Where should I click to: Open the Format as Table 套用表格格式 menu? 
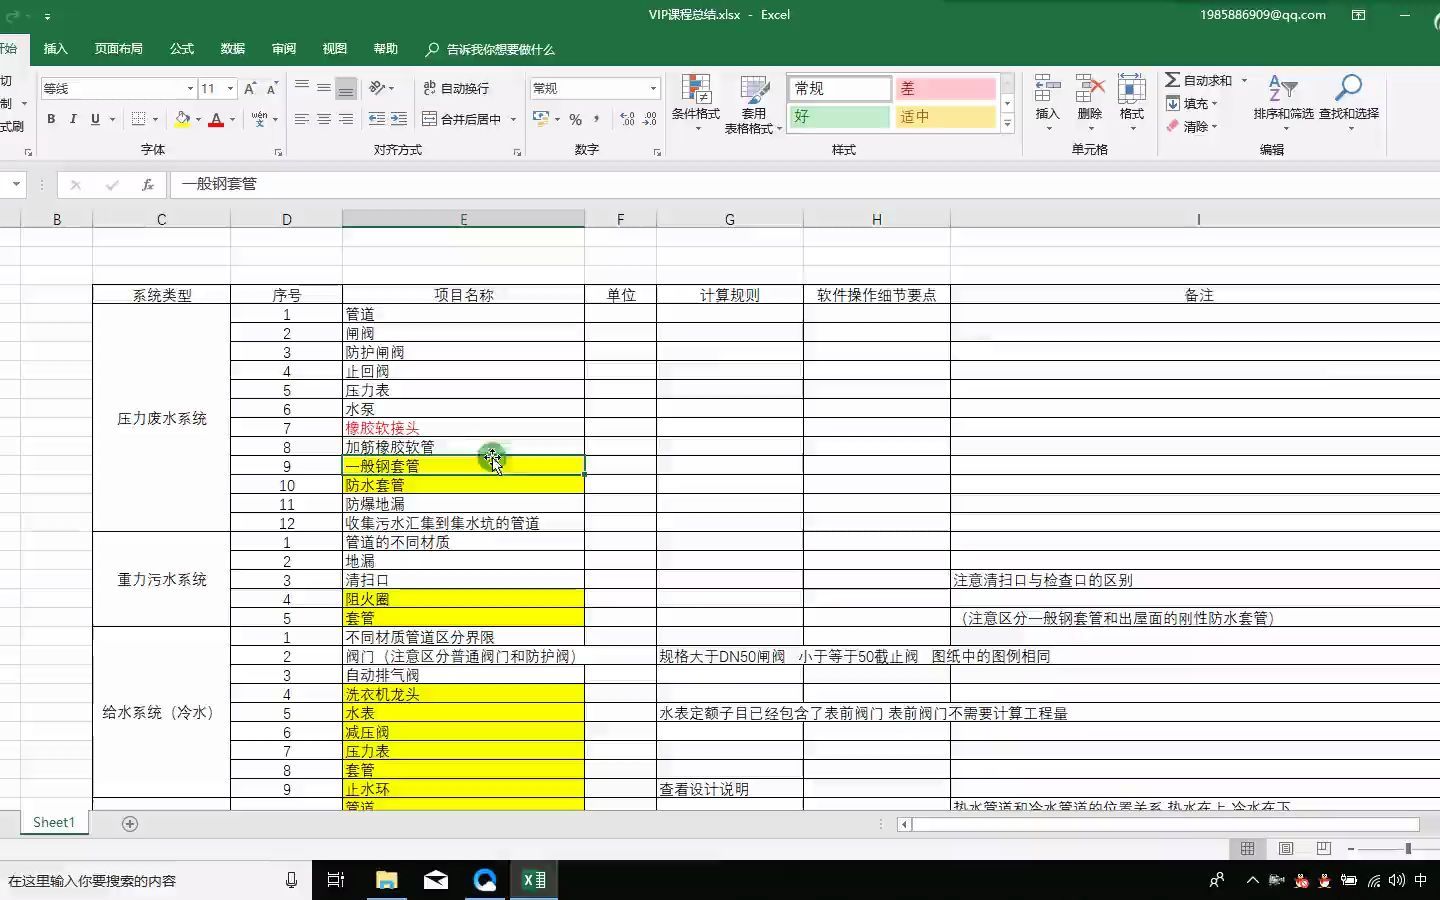753,102
